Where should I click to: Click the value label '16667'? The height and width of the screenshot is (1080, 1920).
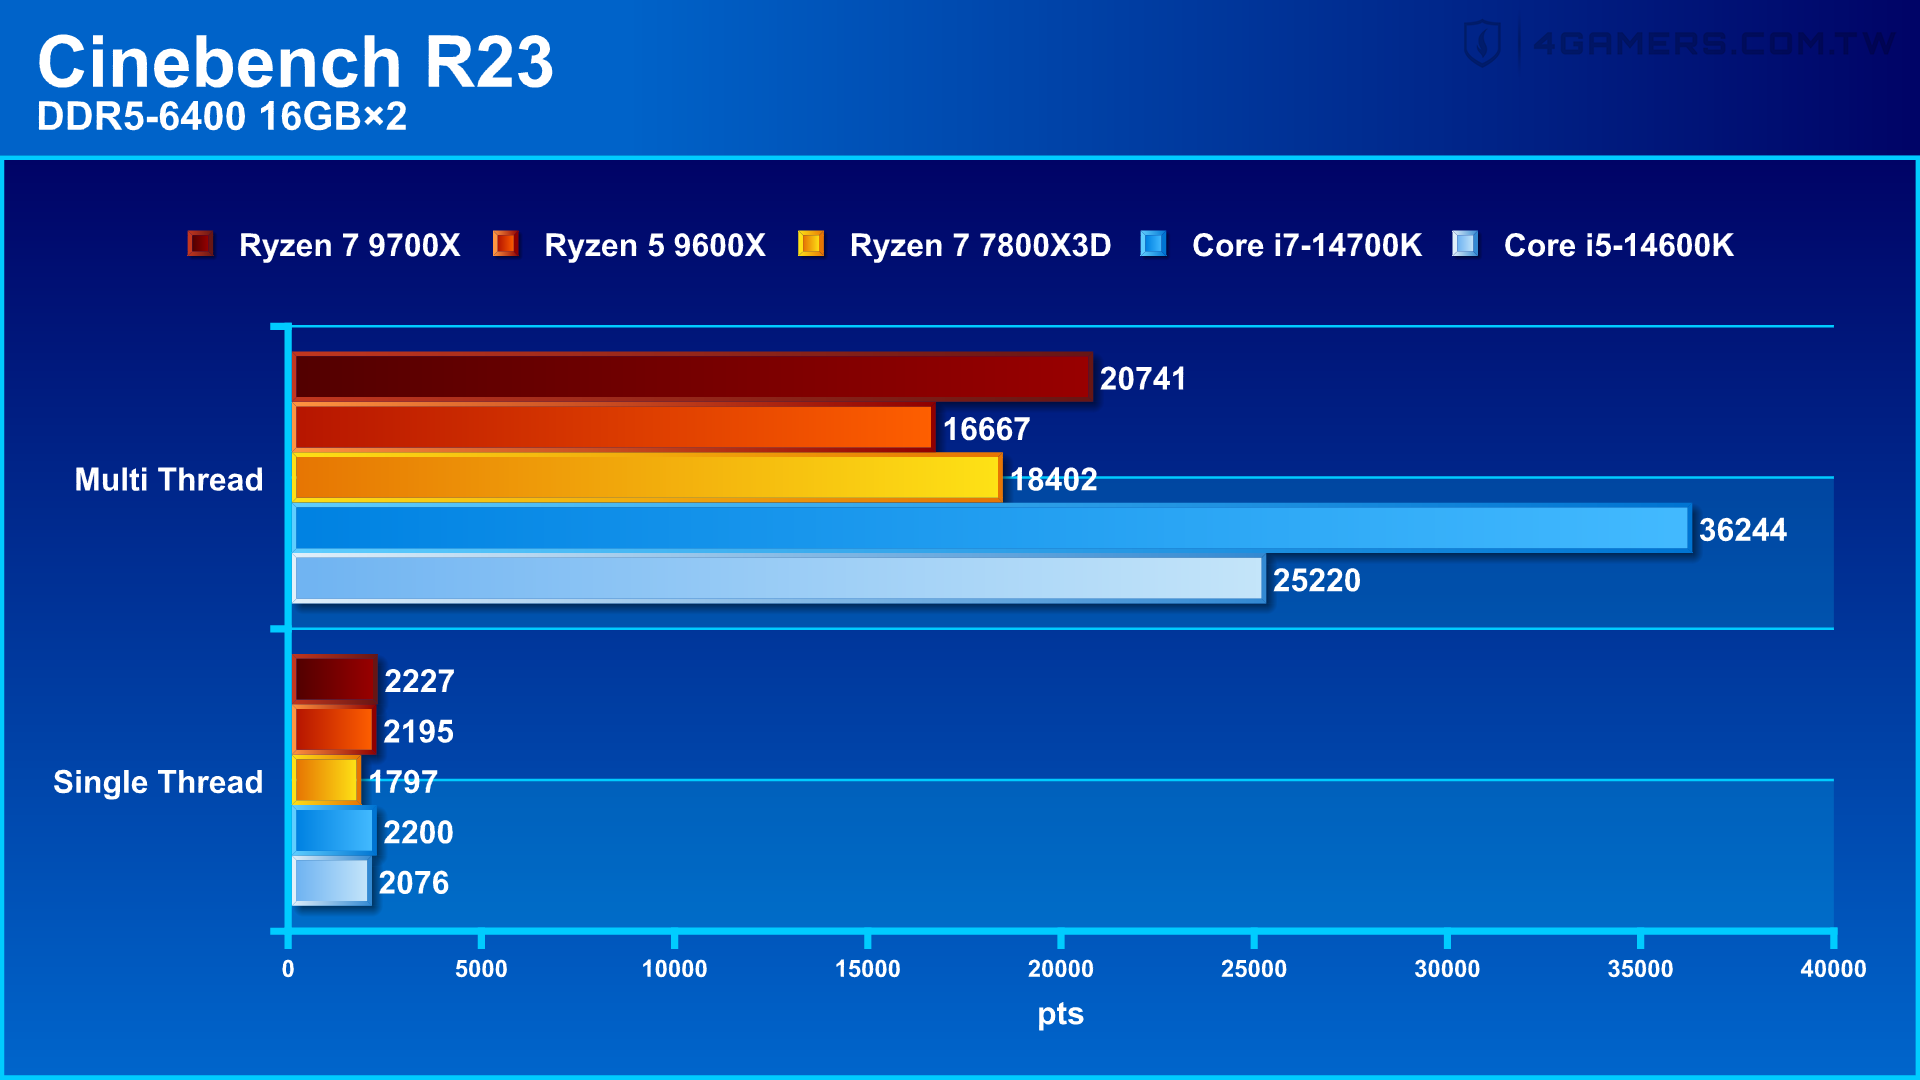(x=986, y=430)
